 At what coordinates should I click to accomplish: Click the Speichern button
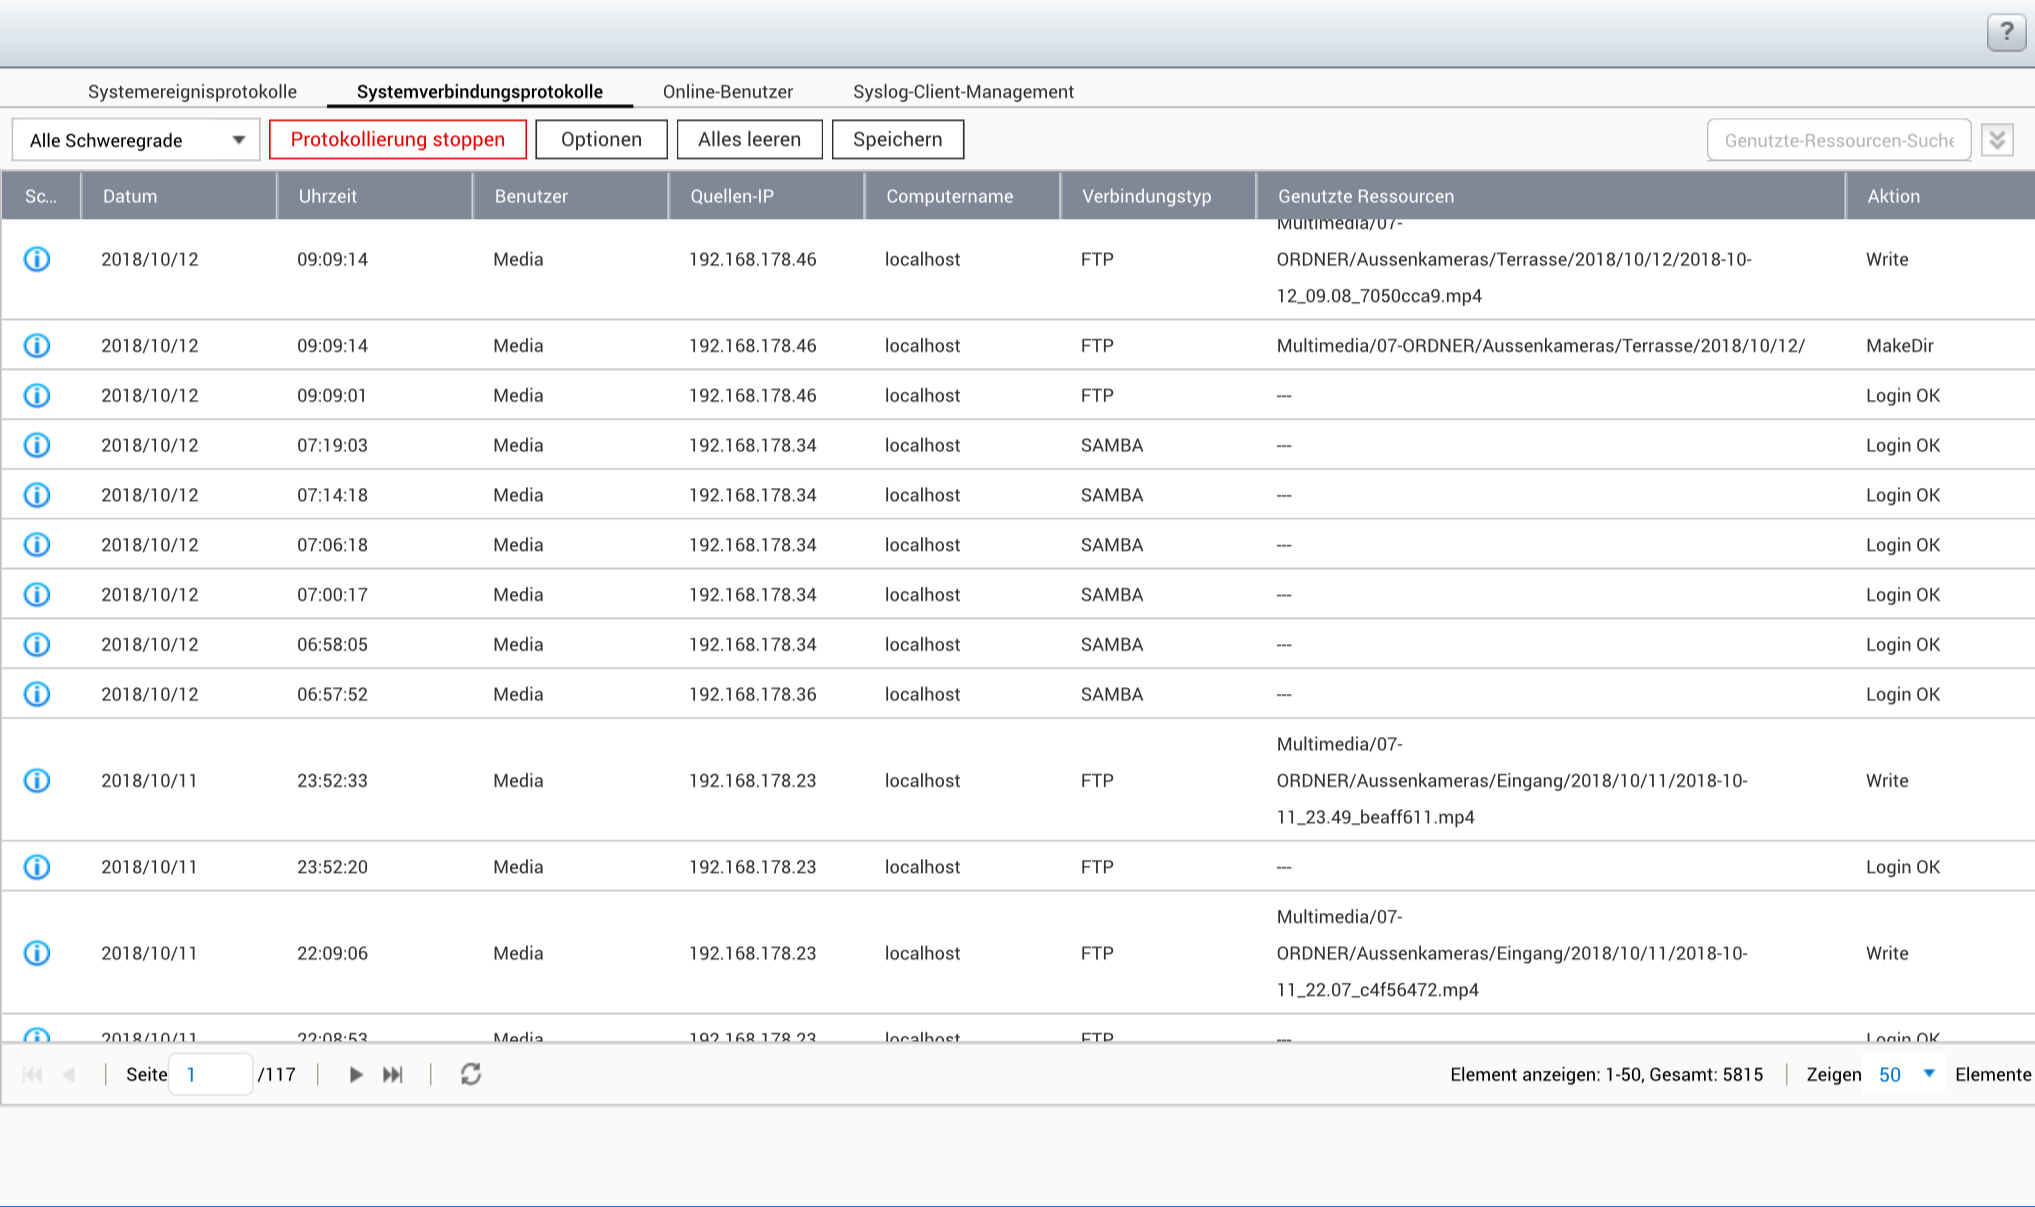tap(897, 139)
